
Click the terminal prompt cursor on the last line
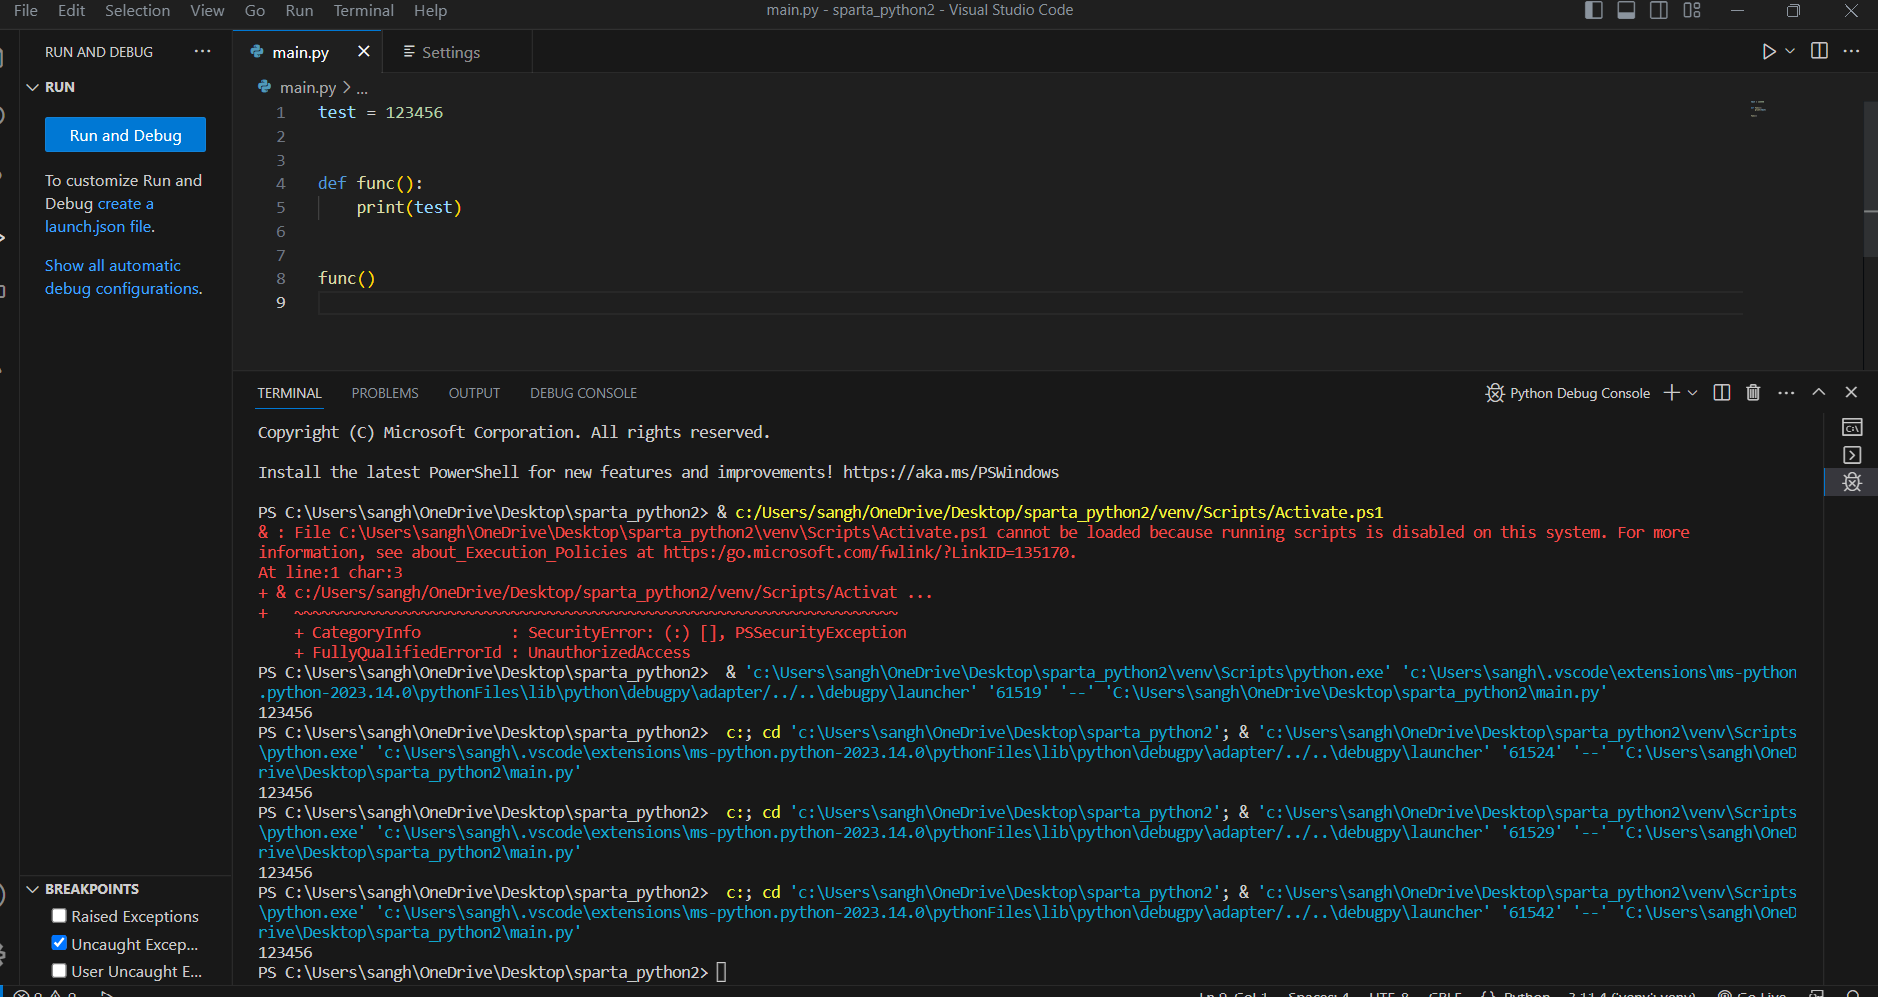click(721, 972)
